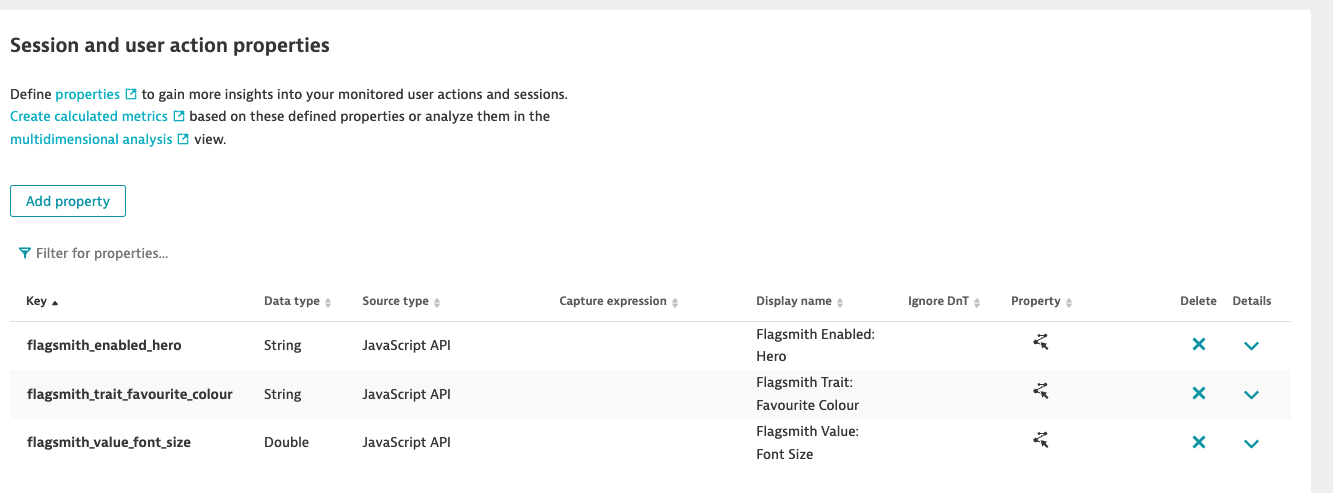Screen dimensions: 1333x493
Task: Delete the flagsmith_trait_favourite_colour property
Action: click(x=1198, y=393)
